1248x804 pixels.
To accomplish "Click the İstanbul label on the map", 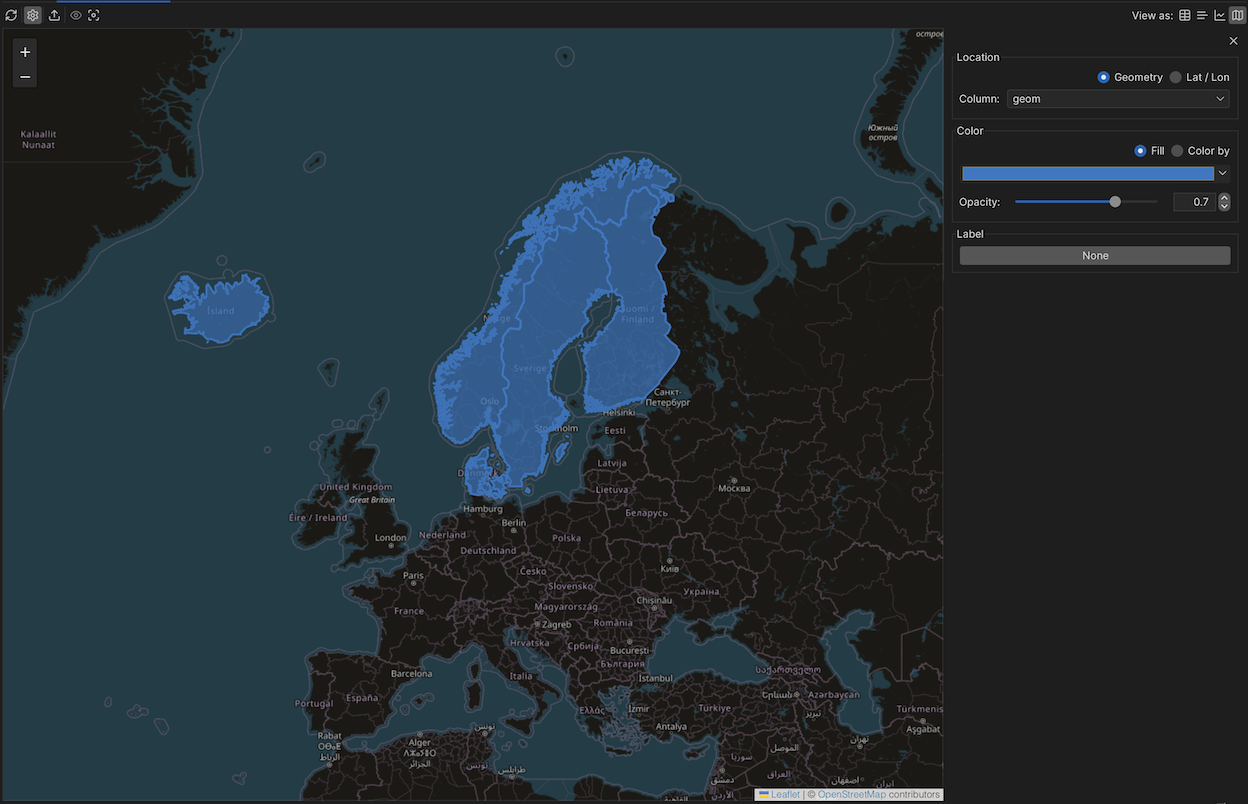I will pos(656,678).
